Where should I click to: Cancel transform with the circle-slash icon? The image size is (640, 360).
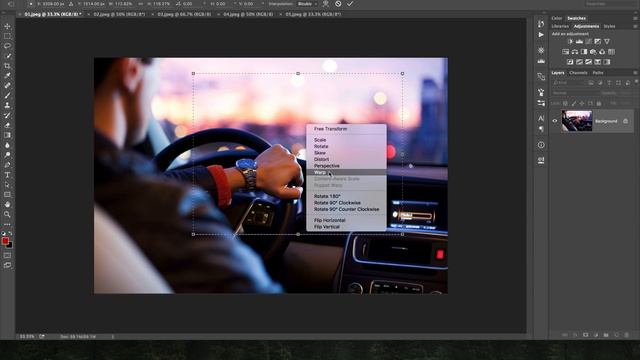click(338, 4)
